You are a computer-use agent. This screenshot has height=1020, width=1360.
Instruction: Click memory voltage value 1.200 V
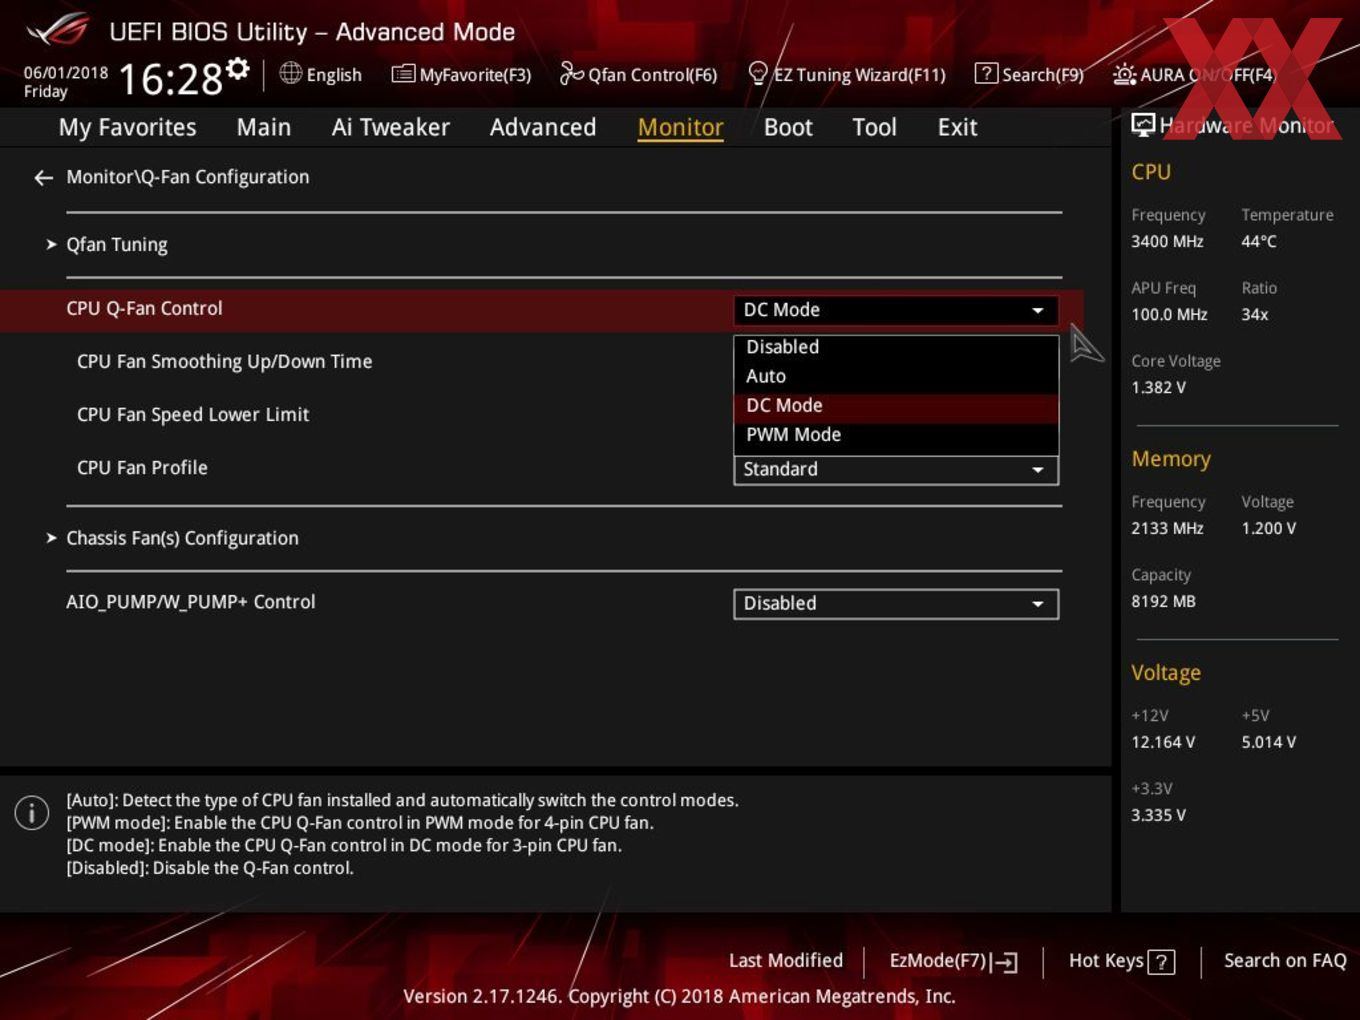(x=1269, y=528)
